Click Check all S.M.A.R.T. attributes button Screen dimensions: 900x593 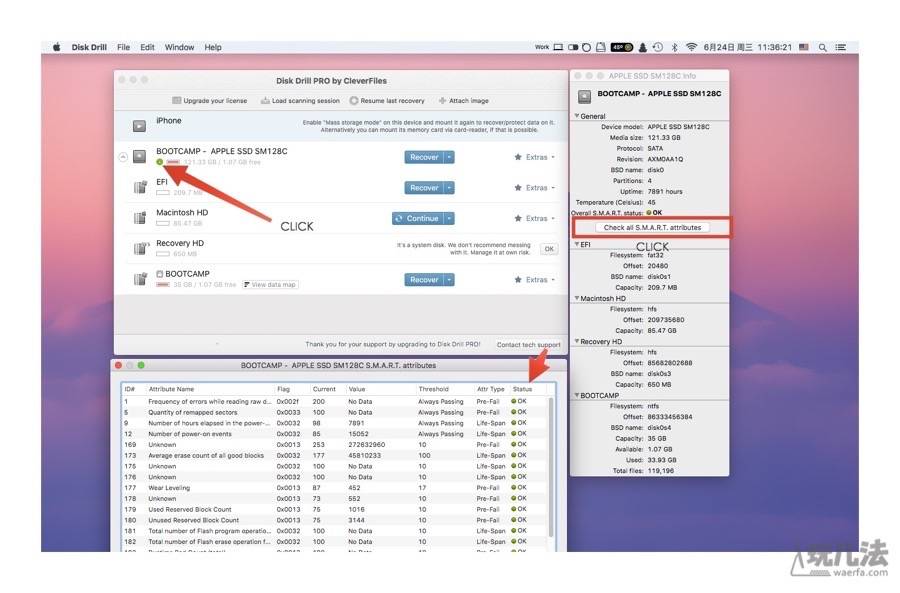coord(652,227)
